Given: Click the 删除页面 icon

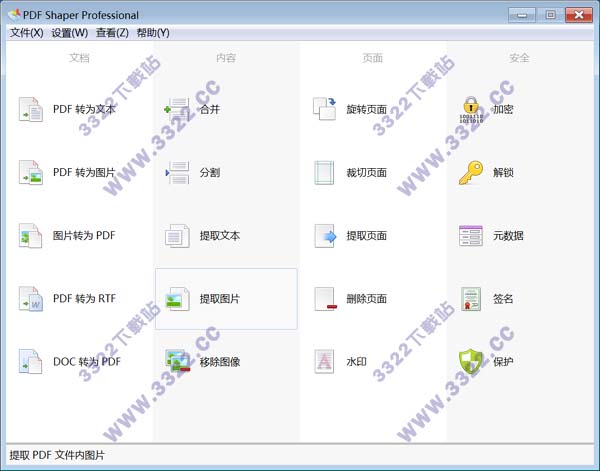Looking at the screenshot, I should pyautogui.click(x=325, y=299).
